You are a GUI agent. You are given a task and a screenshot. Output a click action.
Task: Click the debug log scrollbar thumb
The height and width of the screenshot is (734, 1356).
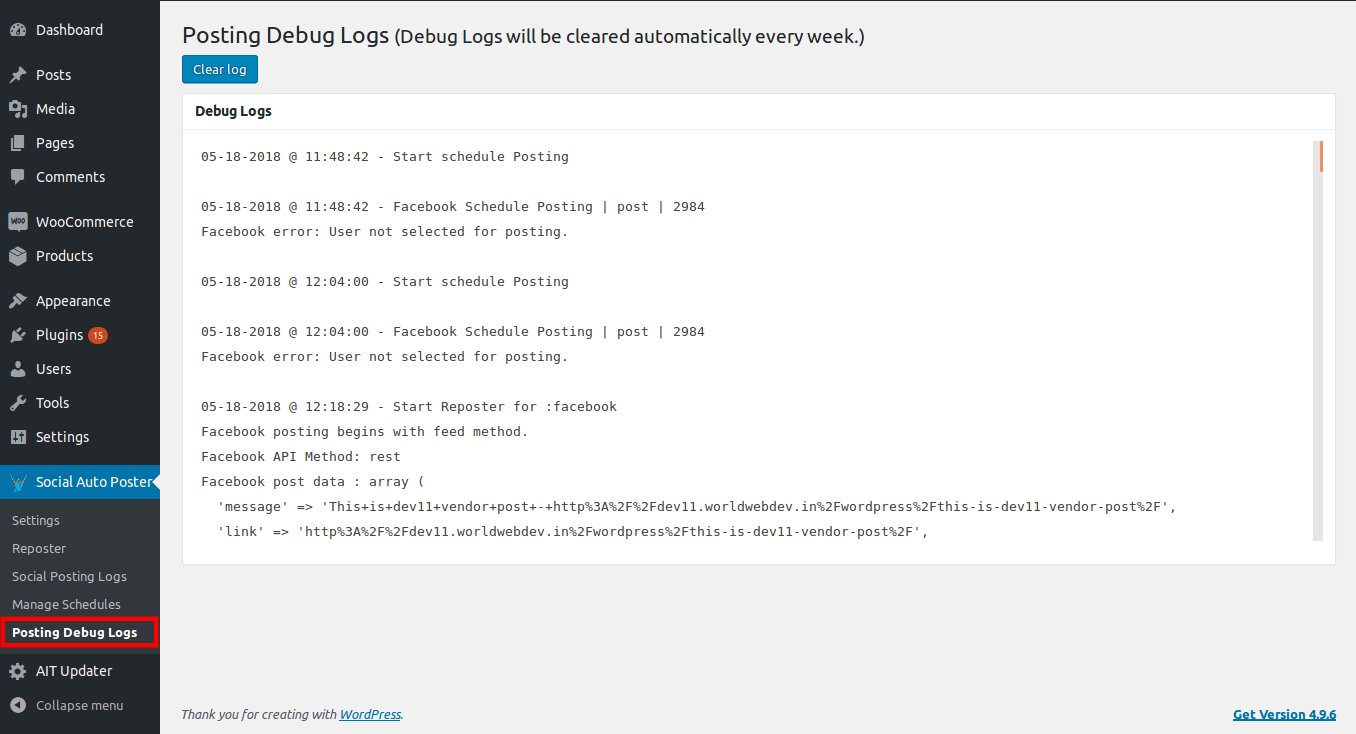[x=1321, y=157]
